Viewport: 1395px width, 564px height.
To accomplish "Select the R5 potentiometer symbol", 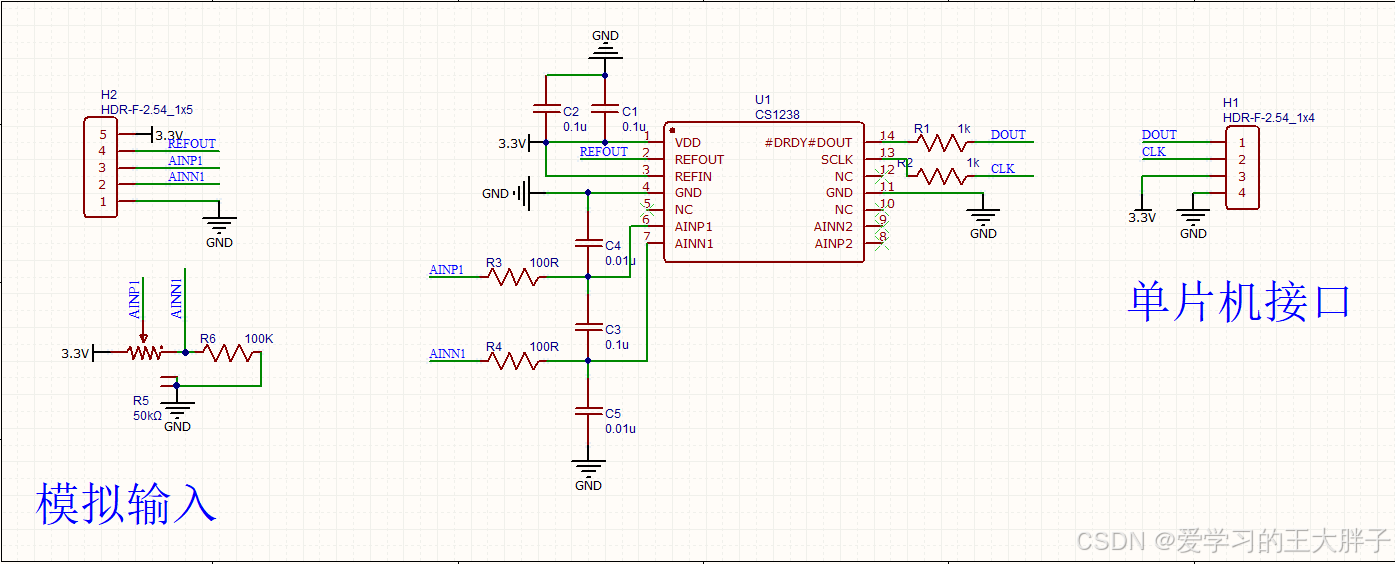I will (145, 350).
